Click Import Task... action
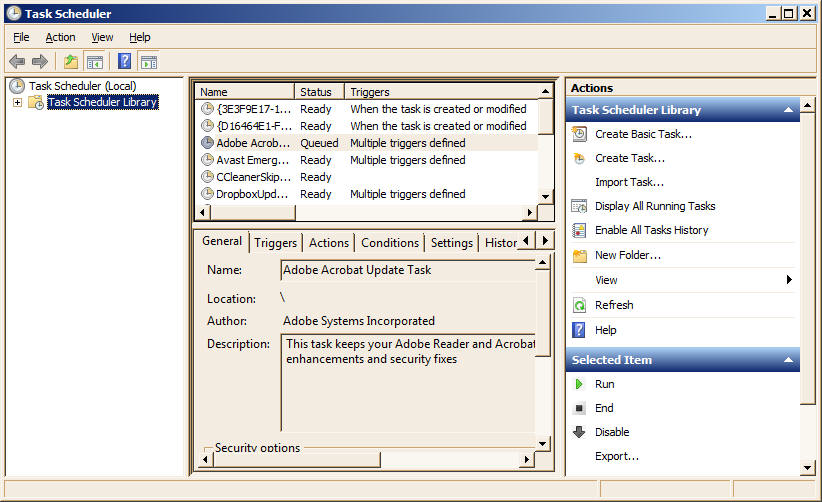 pyautogui.click(x=630, y=182)
